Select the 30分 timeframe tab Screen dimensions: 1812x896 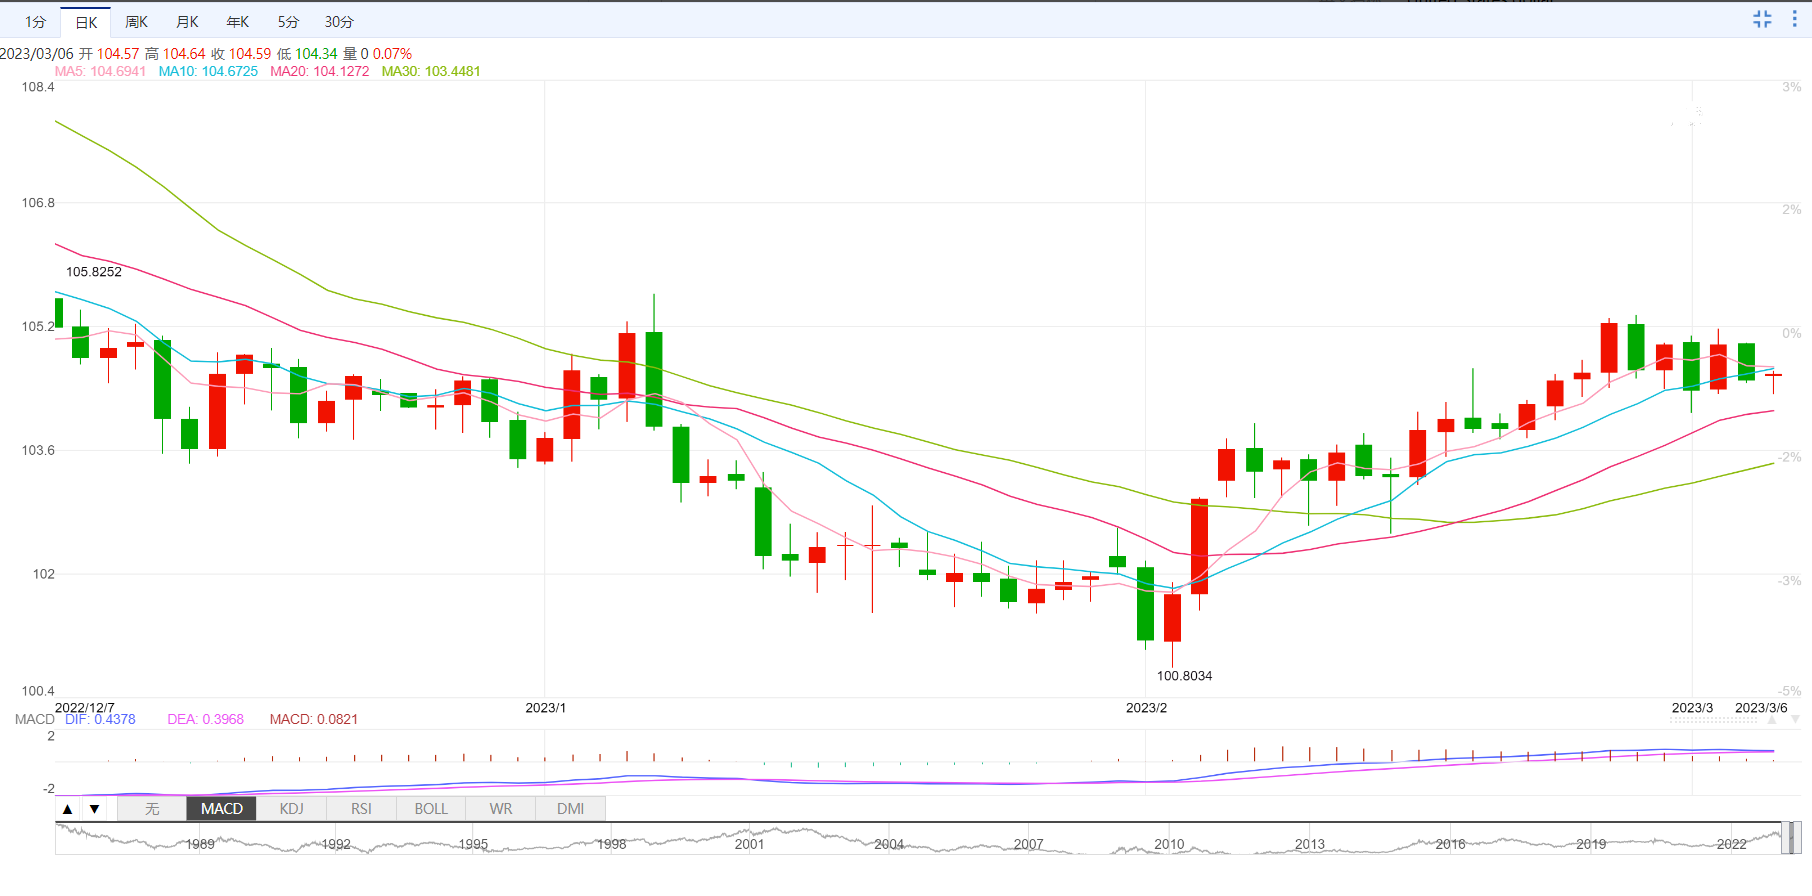[x=339, y=22]
